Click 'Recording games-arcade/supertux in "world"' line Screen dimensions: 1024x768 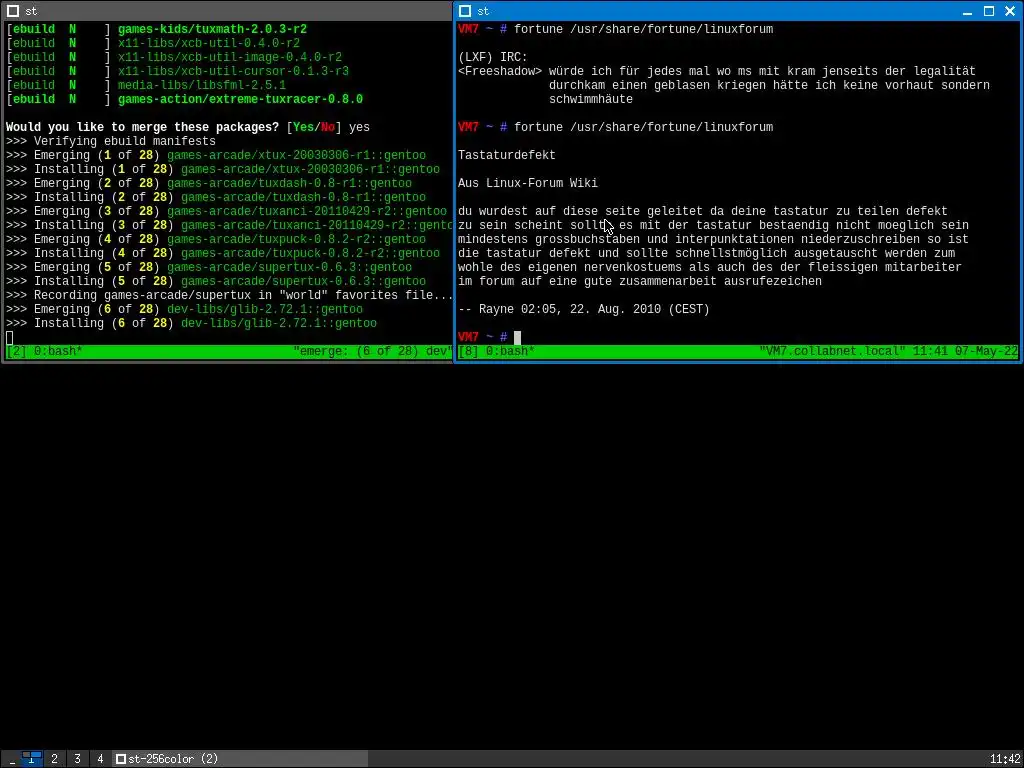point(229,295)
